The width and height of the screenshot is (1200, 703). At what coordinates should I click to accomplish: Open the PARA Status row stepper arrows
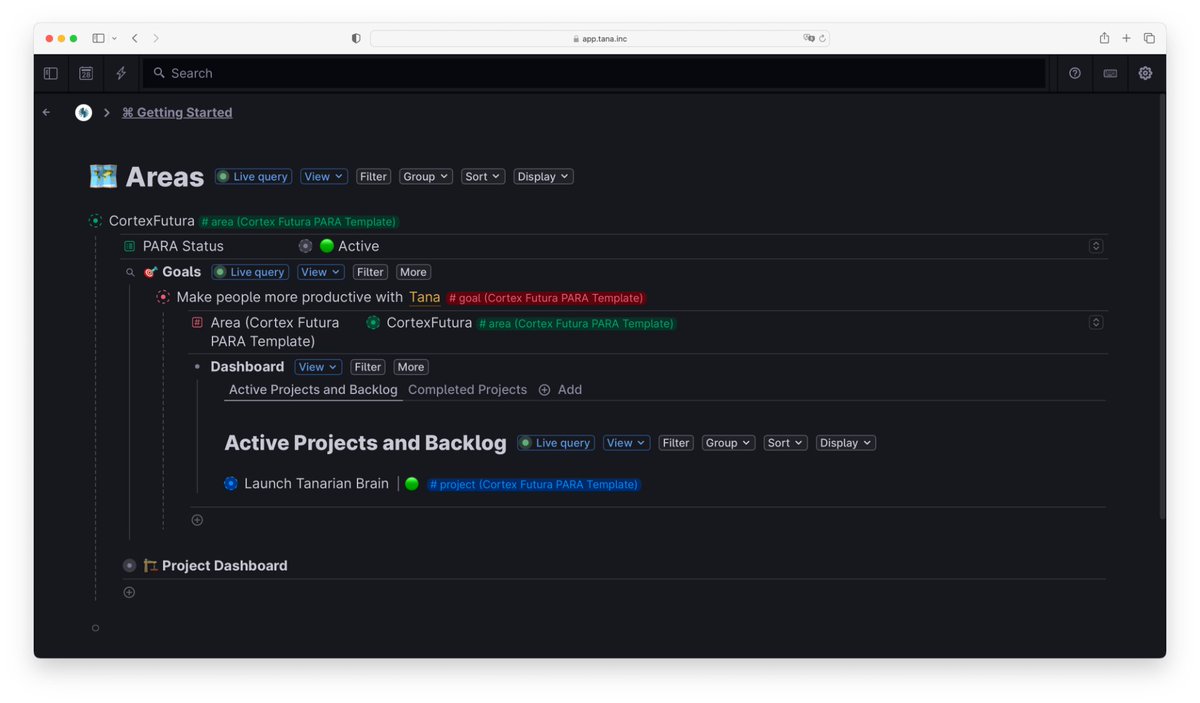pos(1096,246)
